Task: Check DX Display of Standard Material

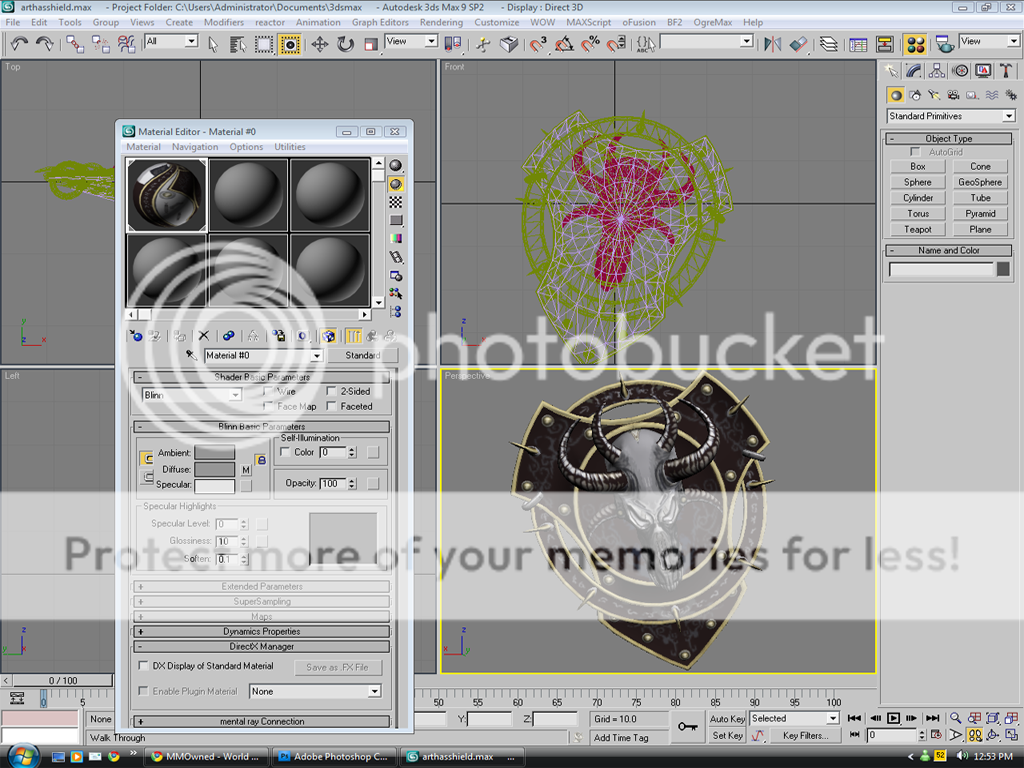Action: coord(144,665)
